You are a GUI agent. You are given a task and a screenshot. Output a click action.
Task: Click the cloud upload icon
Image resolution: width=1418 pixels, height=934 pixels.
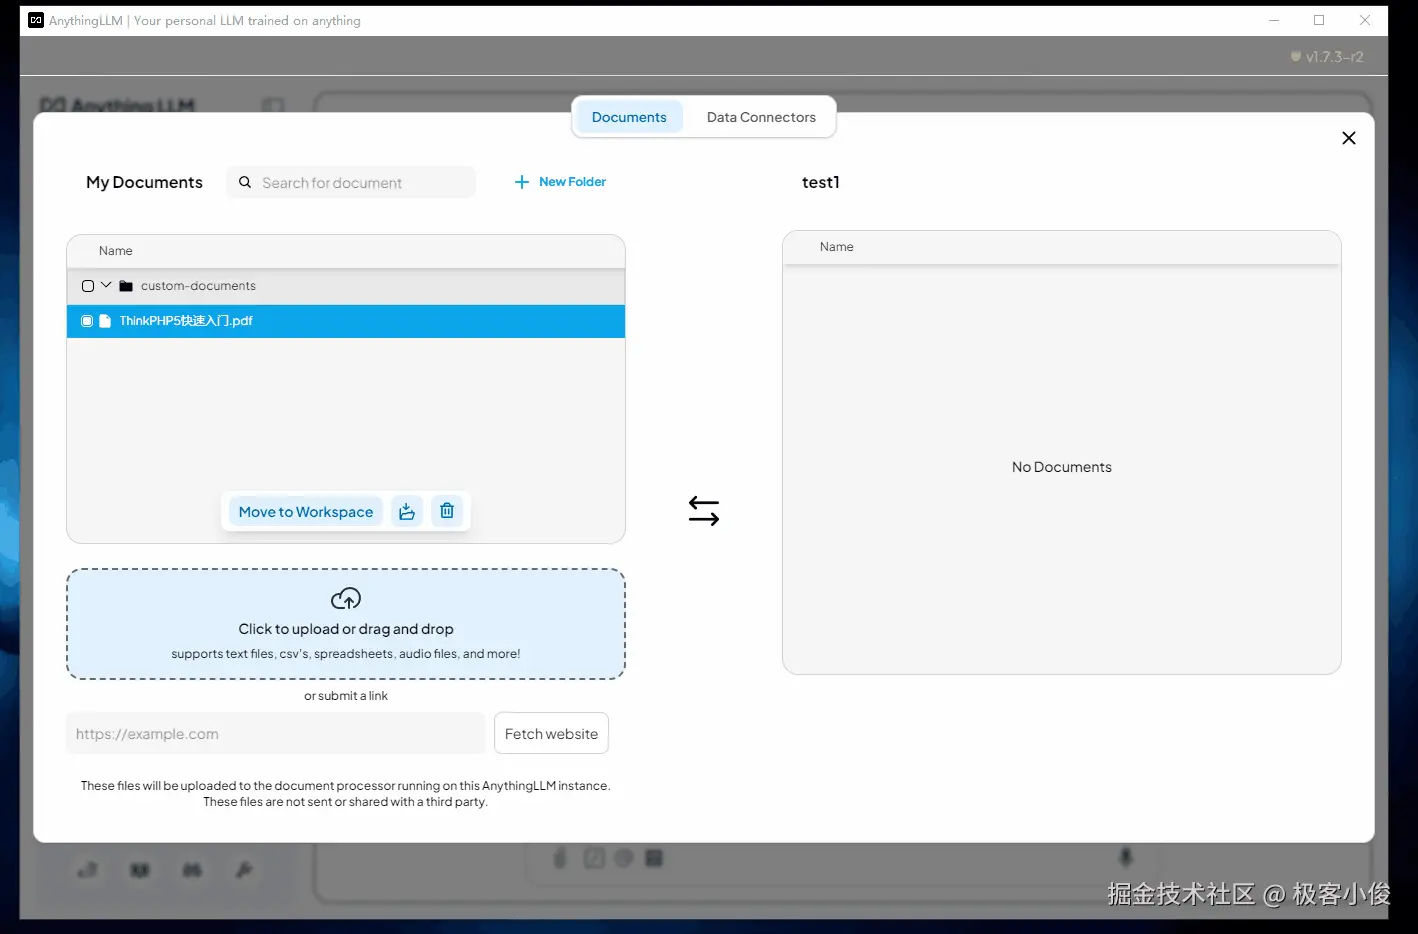(346, 599)
